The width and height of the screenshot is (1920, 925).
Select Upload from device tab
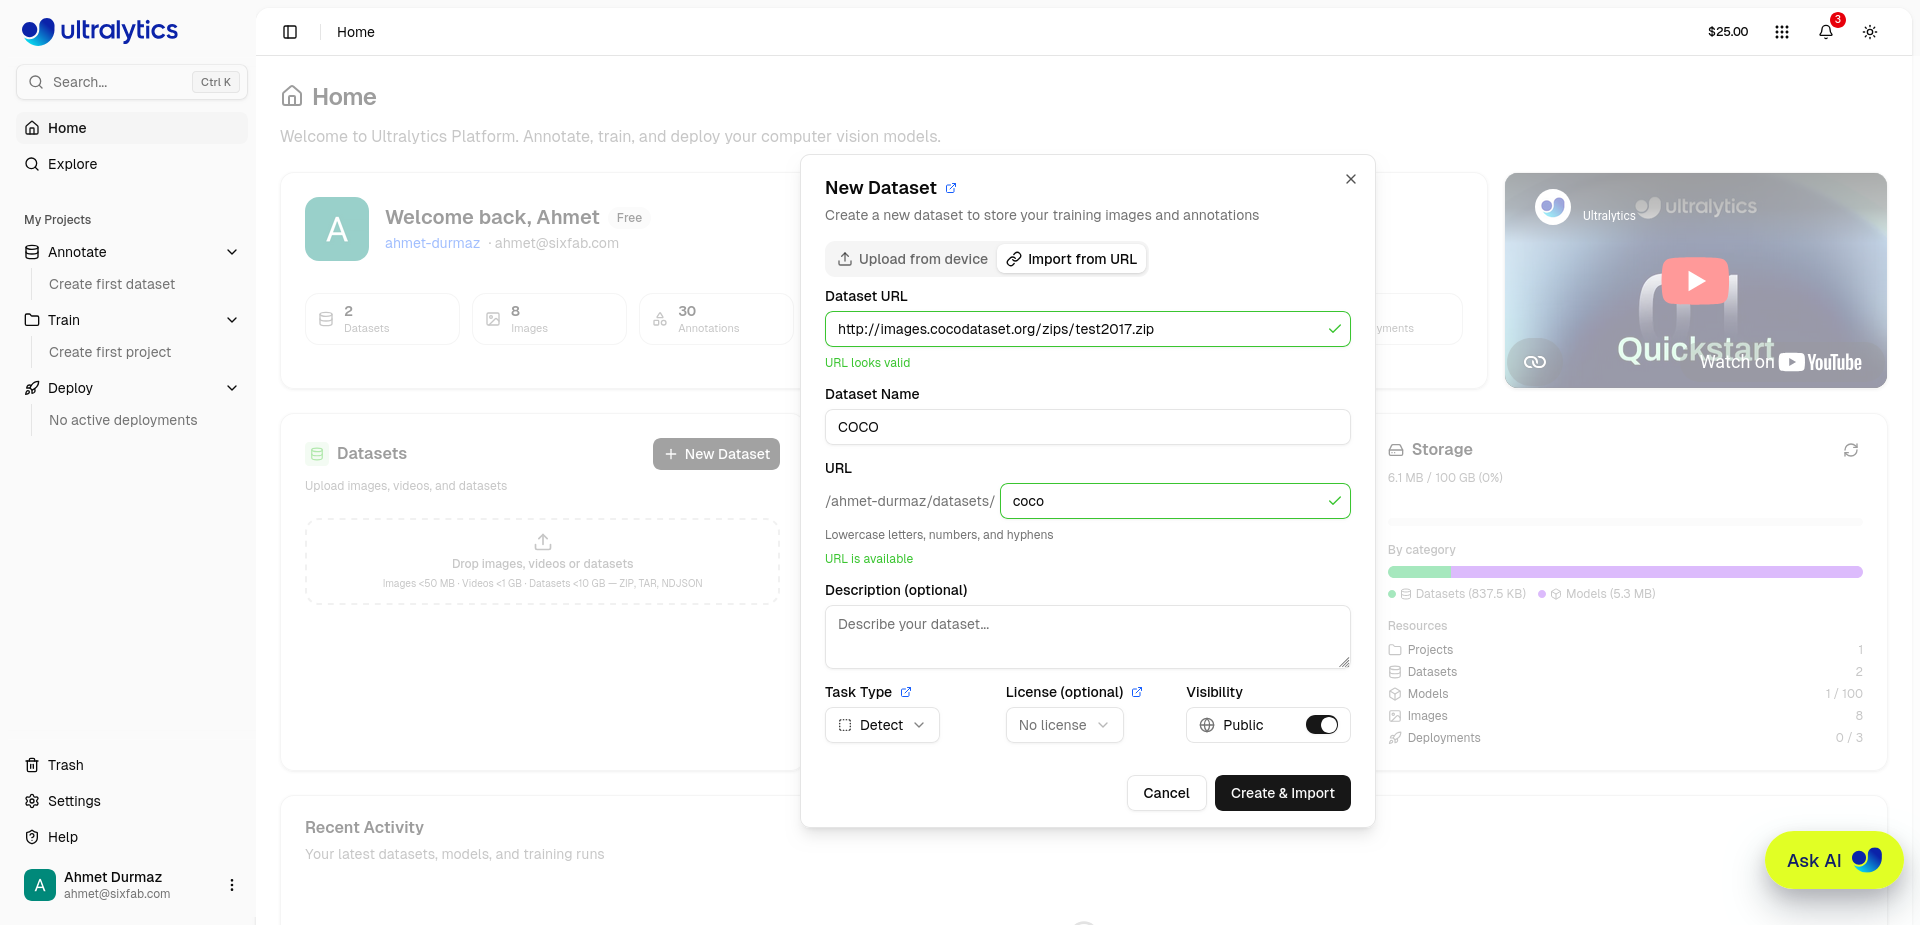point(912,259)
